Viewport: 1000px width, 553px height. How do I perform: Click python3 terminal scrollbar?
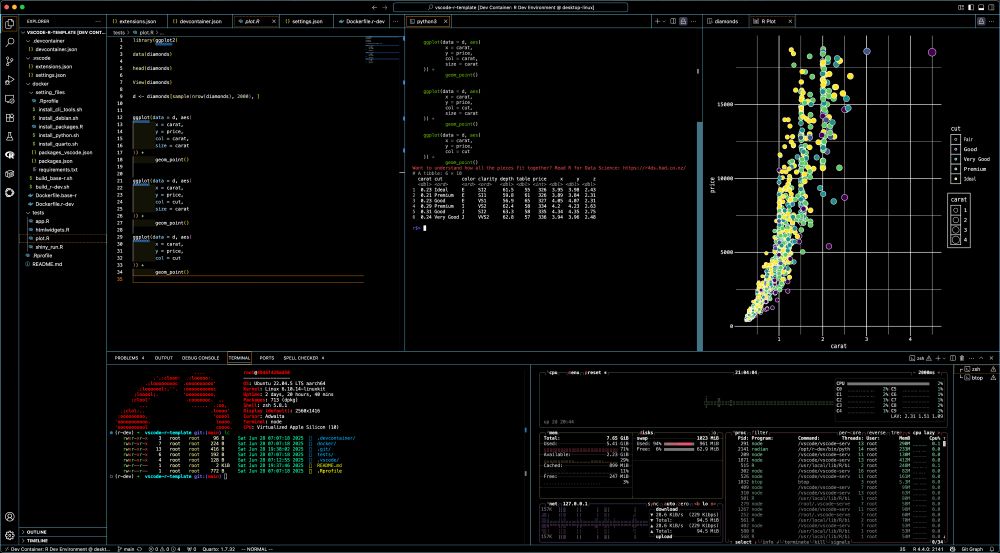point(700,235)
